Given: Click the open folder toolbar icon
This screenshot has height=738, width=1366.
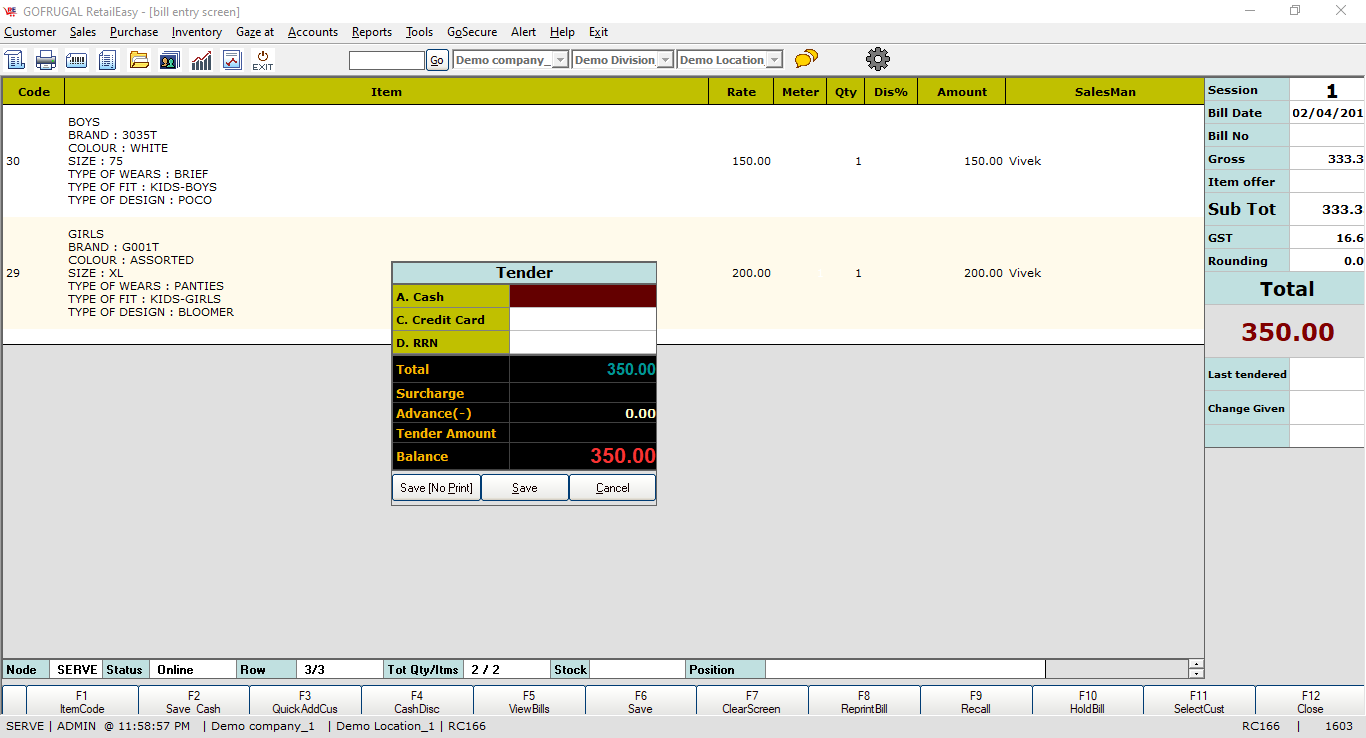Looking at the screenshot, I should (139, 60).
